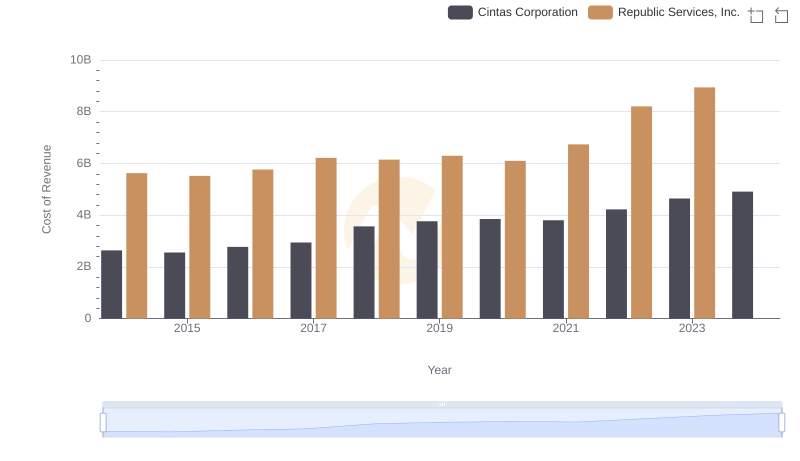This screenshot has height=461, width=800.
Task: Click the '8B' y-axis label
Action: click(84, 111)
